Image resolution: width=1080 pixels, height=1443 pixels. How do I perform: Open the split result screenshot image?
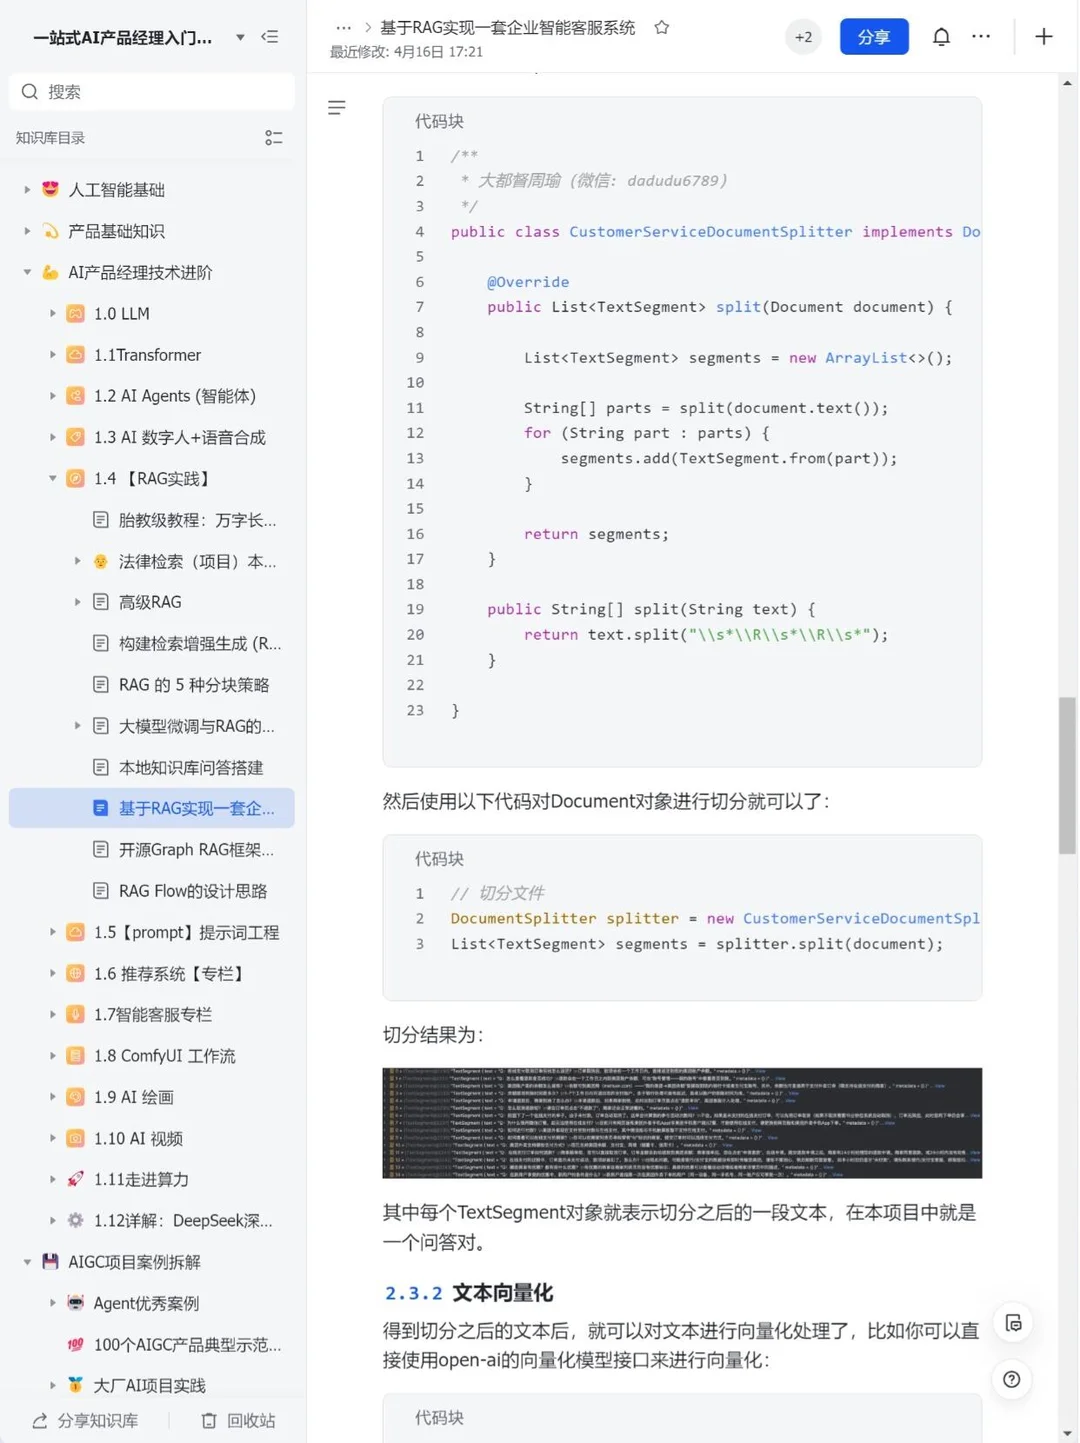(x=682, y=1123)
